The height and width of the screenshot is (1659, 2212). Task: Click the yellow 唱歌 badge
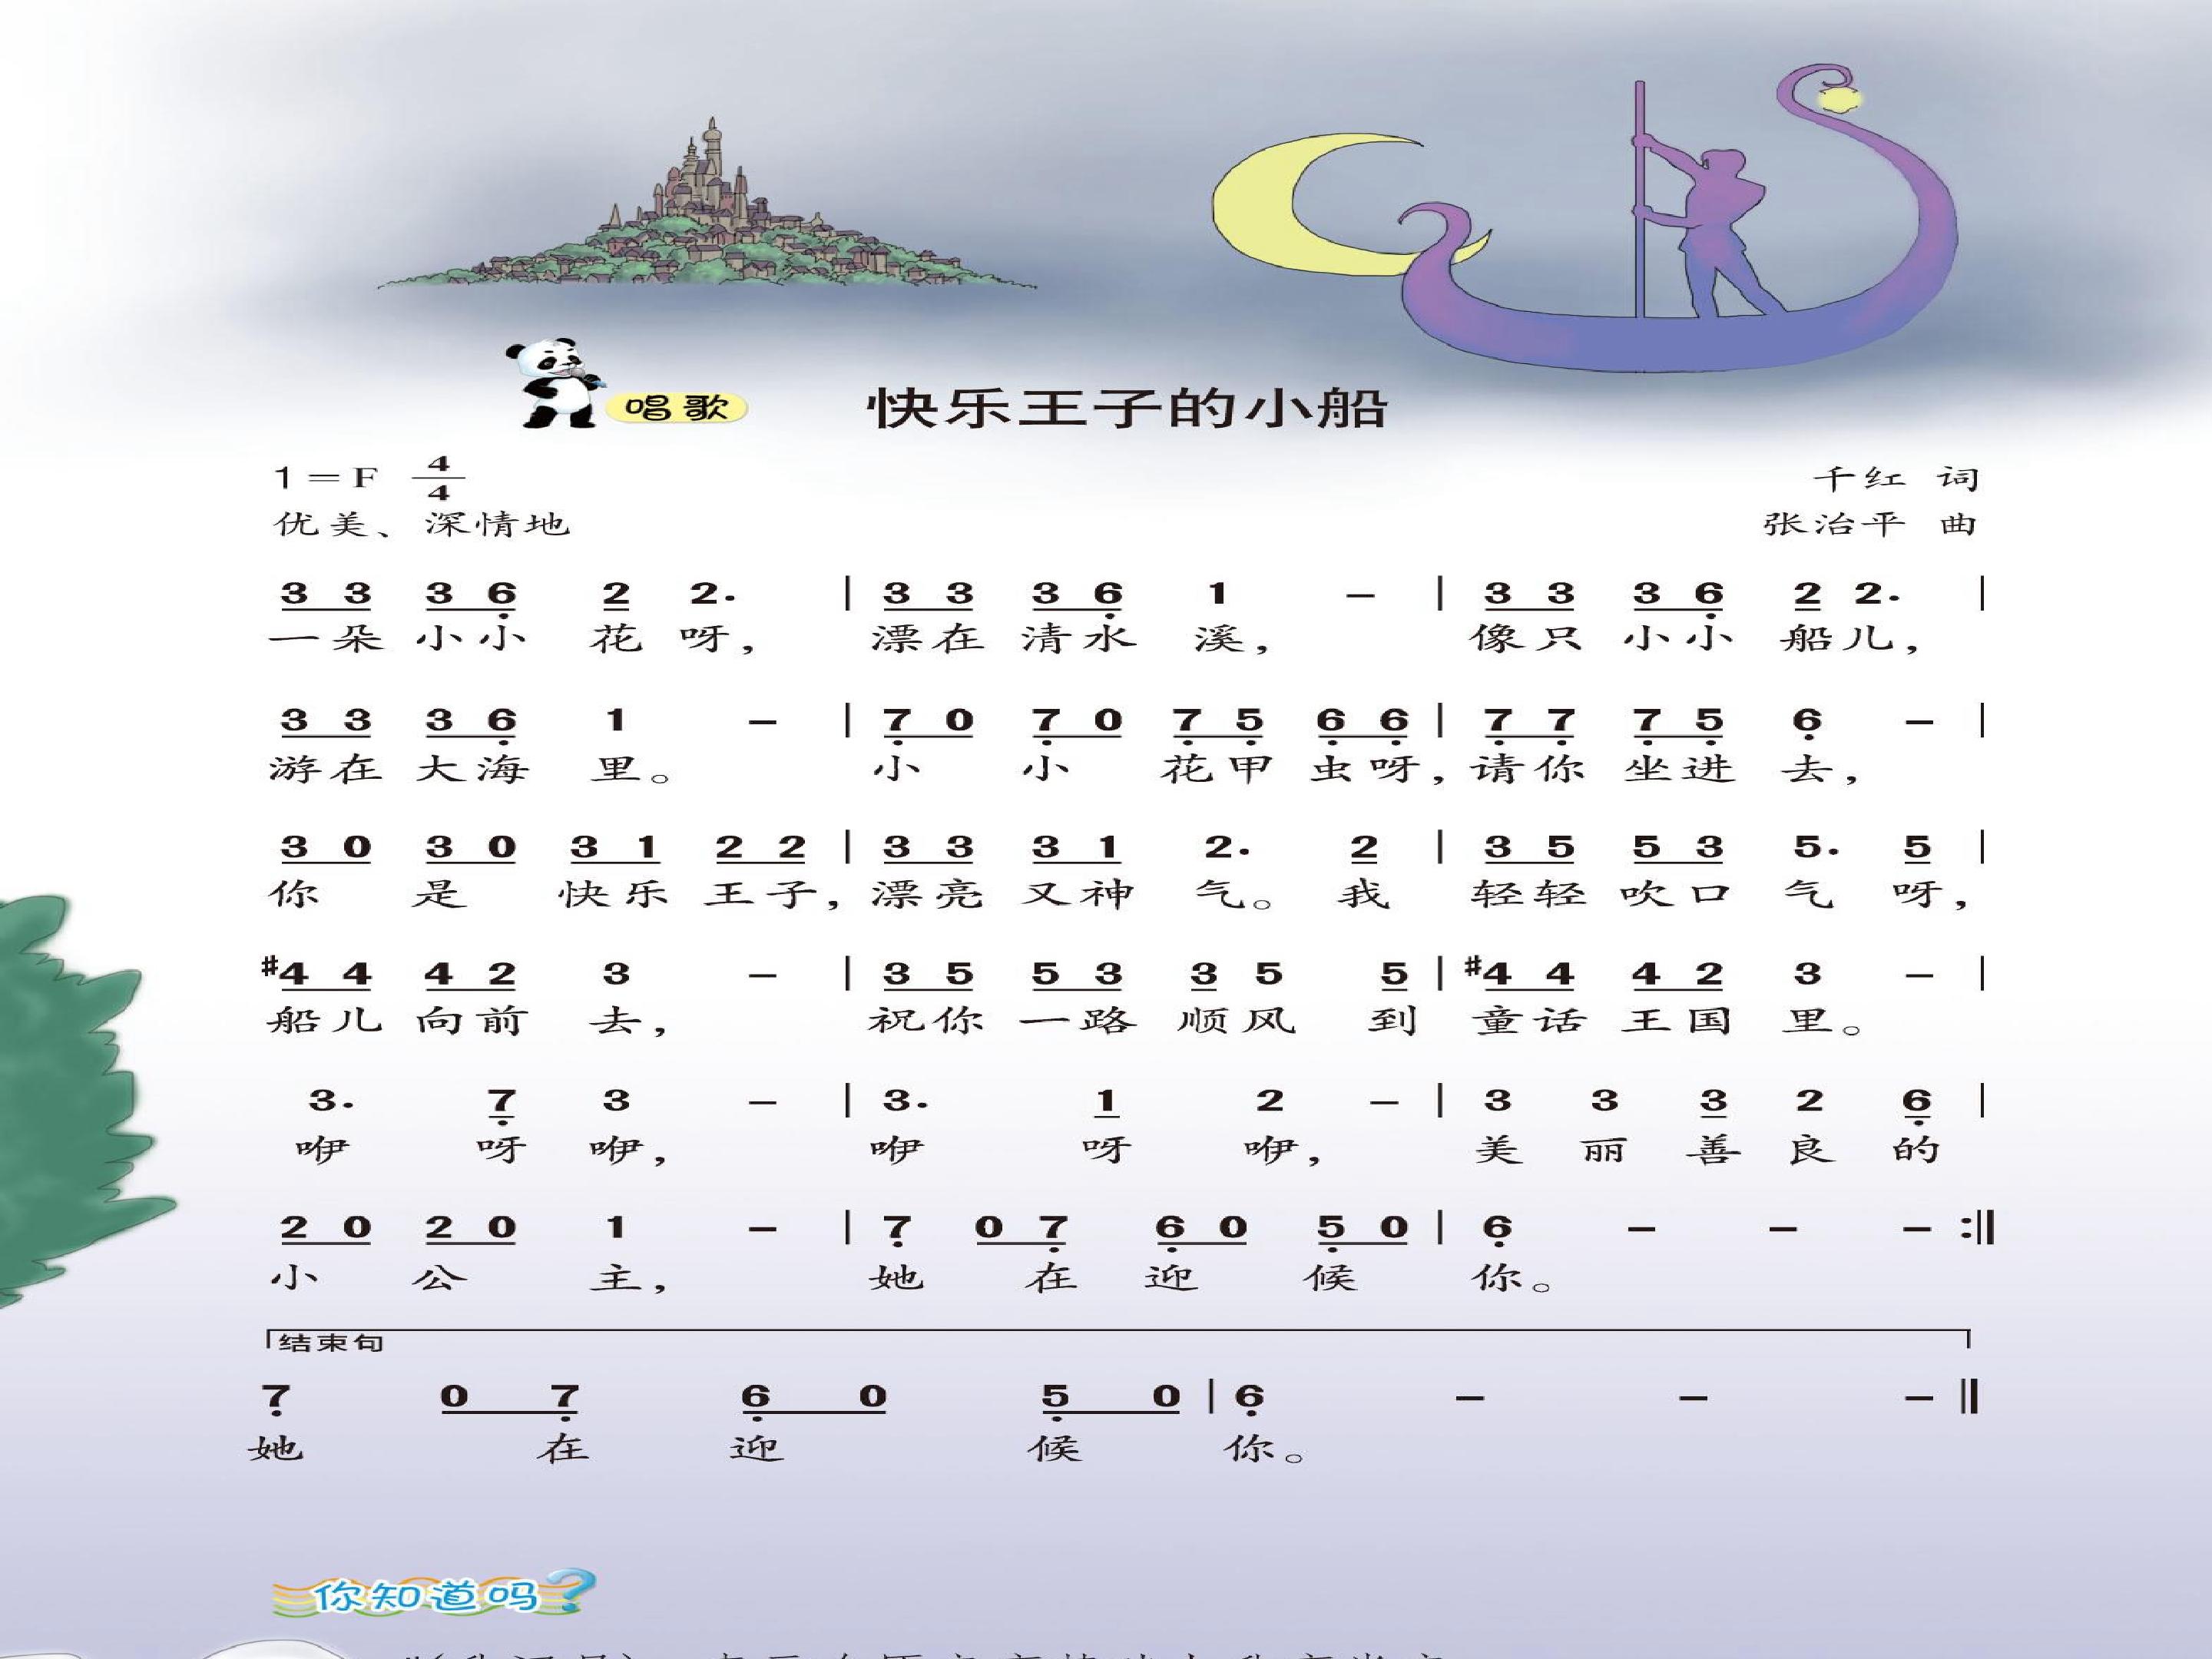(675, 408)
